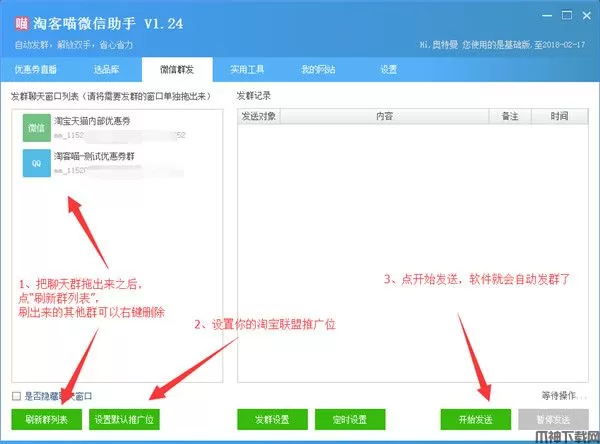Toggle the 是否隐藏聊天窗口 checkbox
This screenshot has height=444, width=600.
16,396
